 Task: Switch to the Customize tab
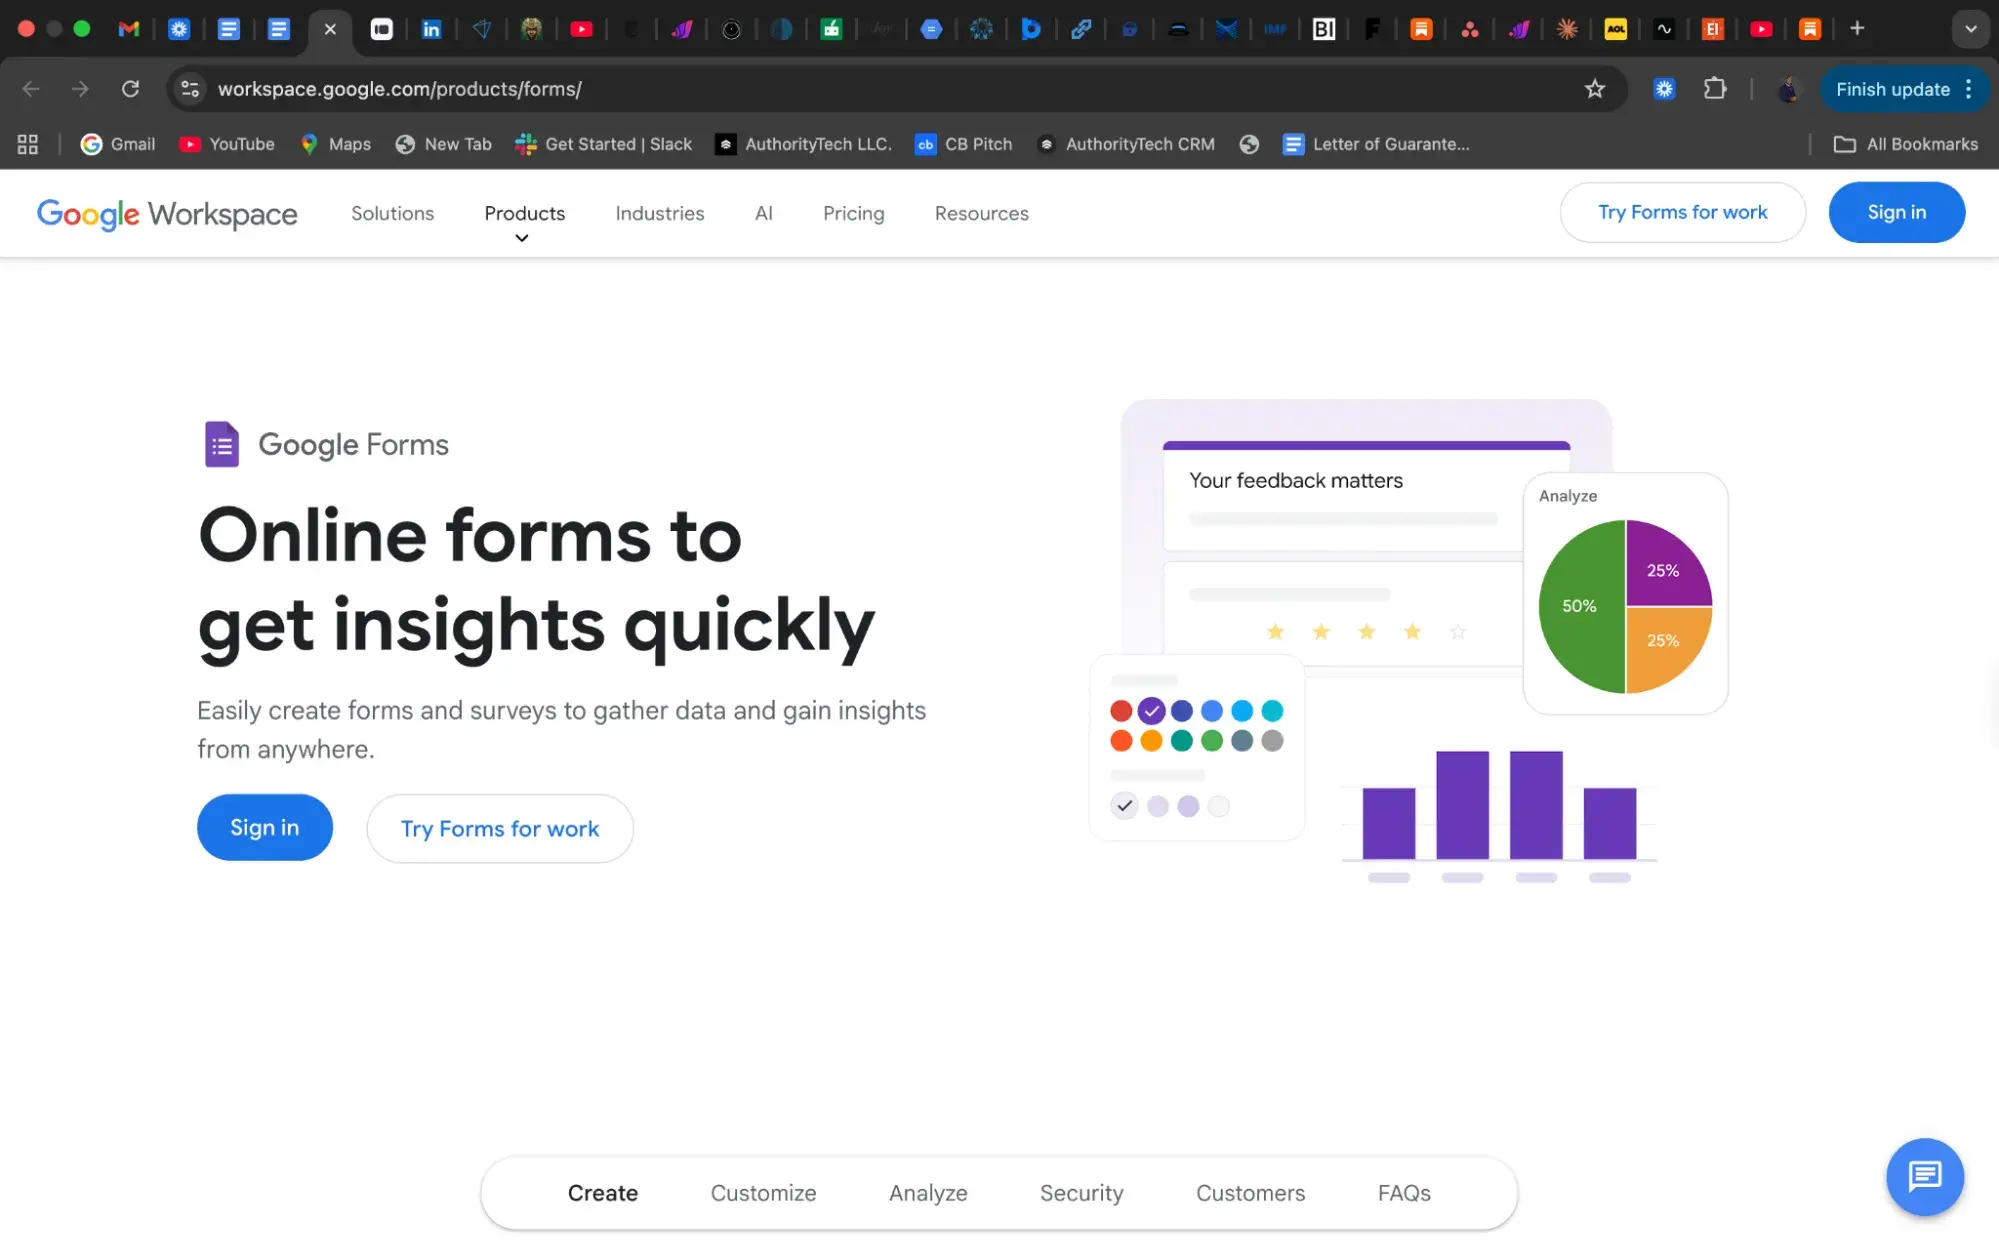tap(763, 1192)
